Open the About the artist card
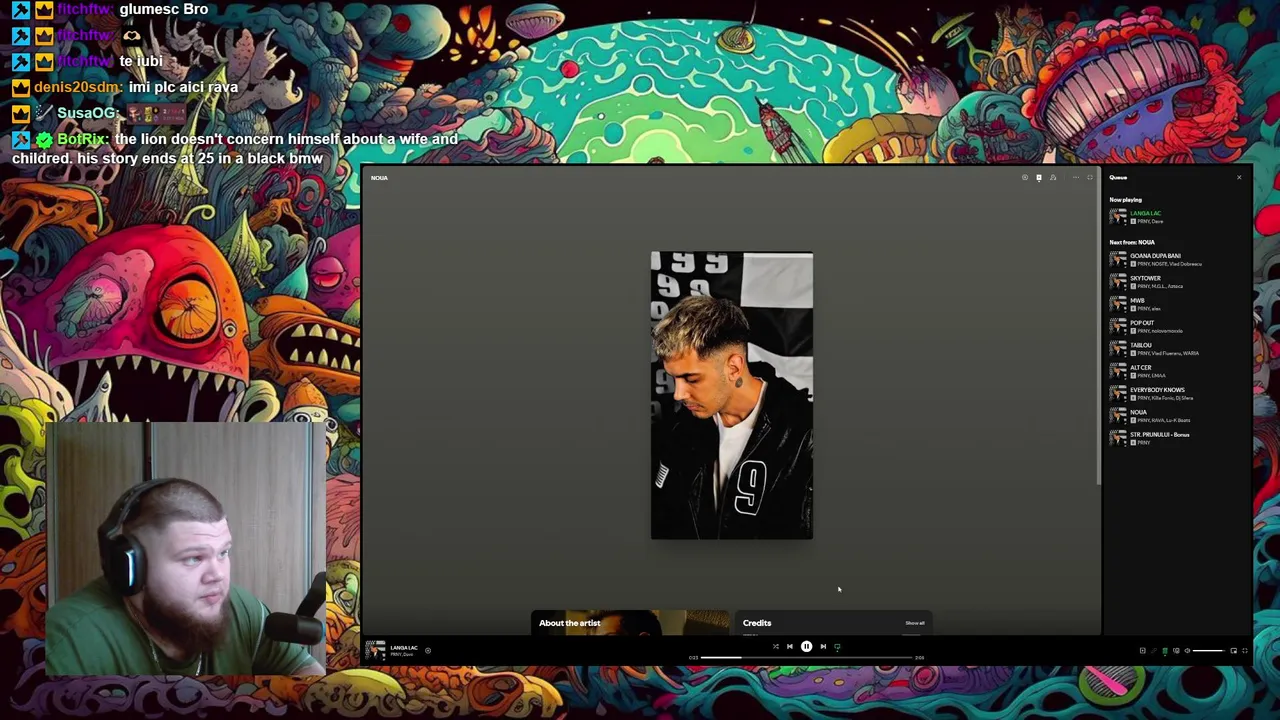 click(630, 624)
